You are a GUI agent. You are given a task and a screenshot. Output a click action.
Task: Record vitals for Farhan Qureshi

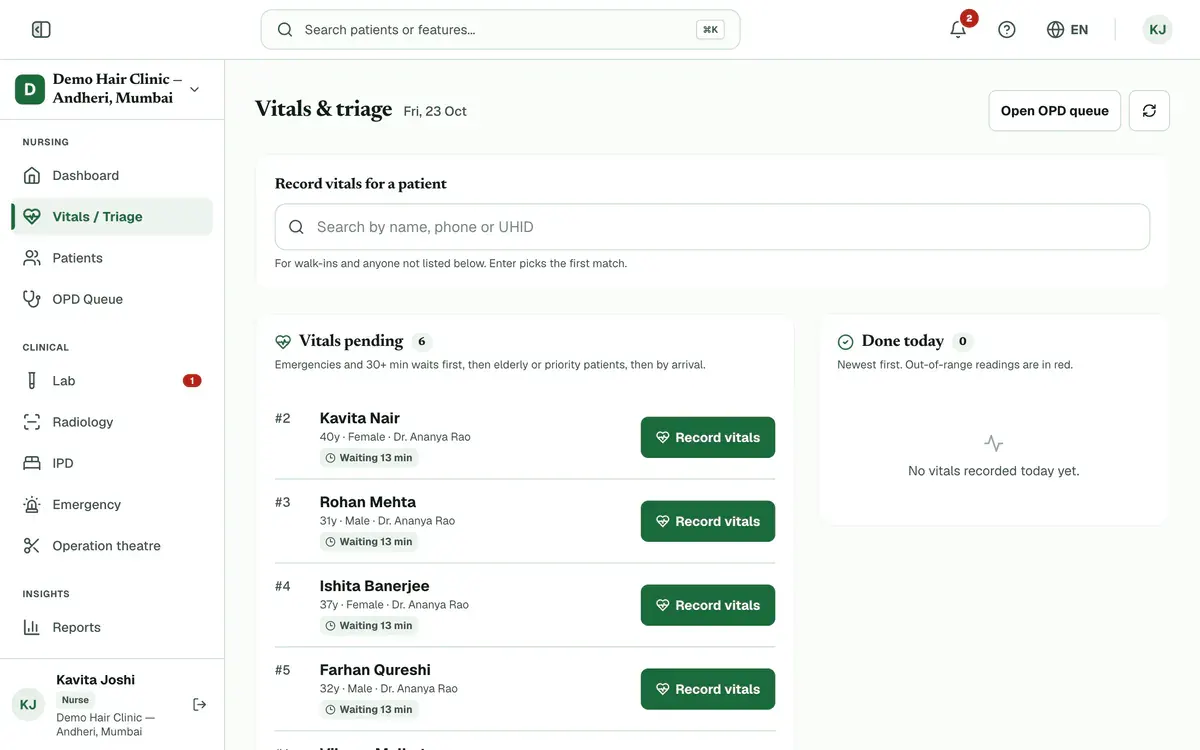click(x=708, y=690)
